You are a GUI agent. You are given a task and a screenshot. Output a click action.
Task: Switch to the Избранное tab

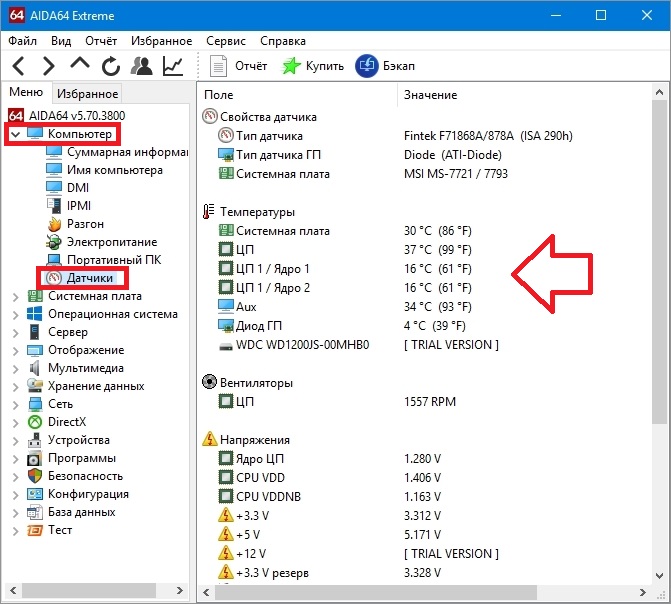tap(87, 94)
